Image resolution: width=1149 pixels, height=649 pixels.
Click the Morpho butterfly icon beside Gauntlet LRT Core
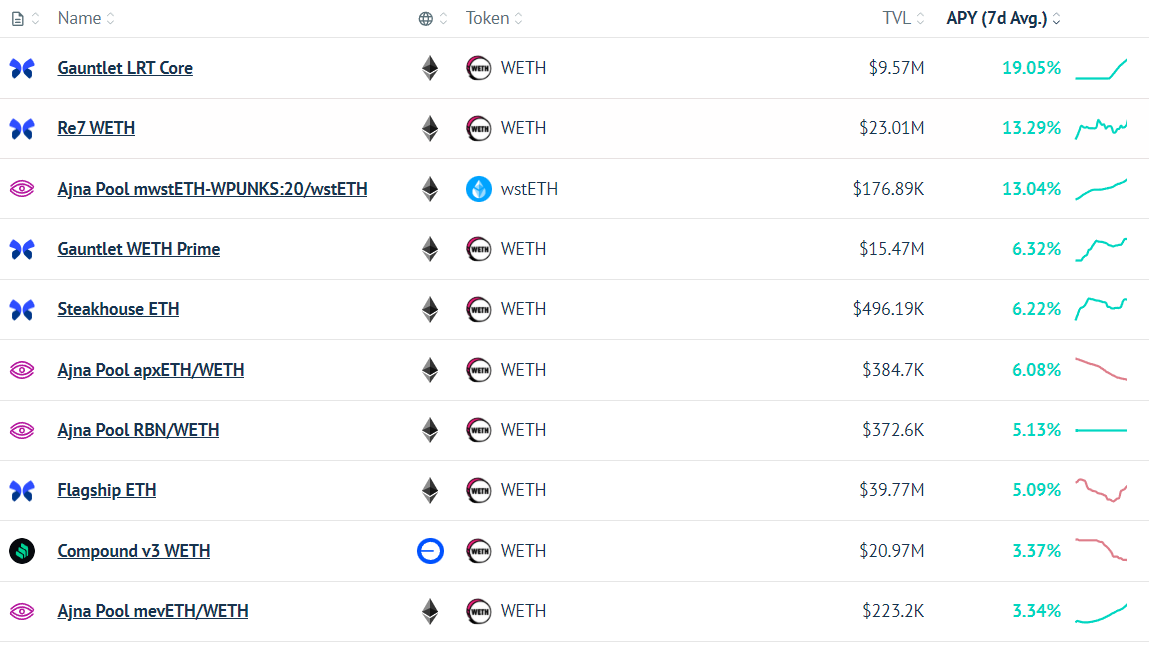tap(22, 68)
